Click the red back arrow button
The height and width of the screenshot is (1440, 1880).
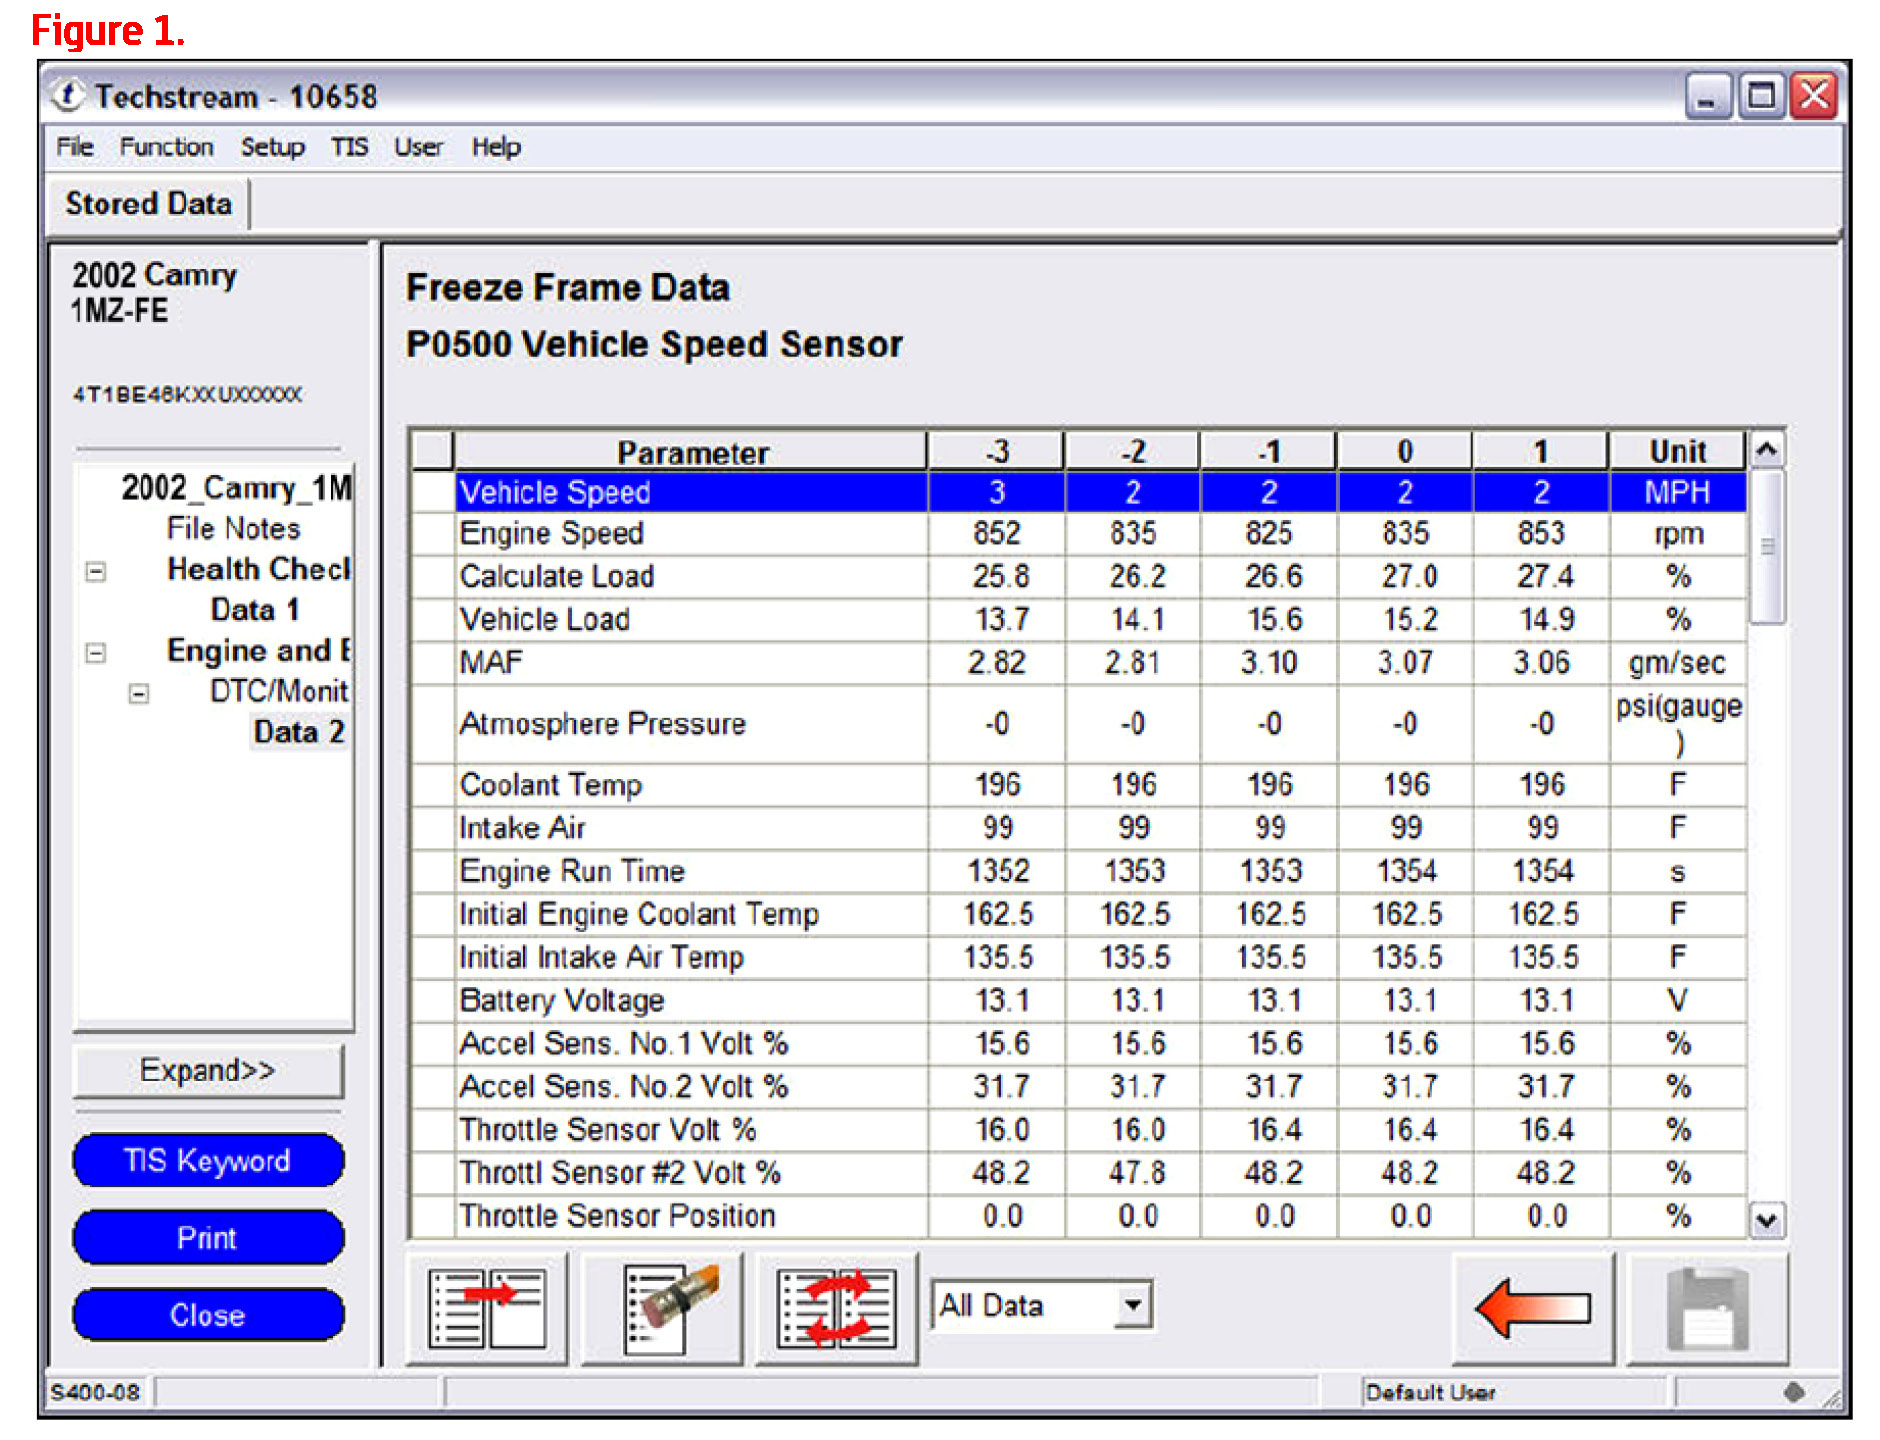(1532, 1309)
